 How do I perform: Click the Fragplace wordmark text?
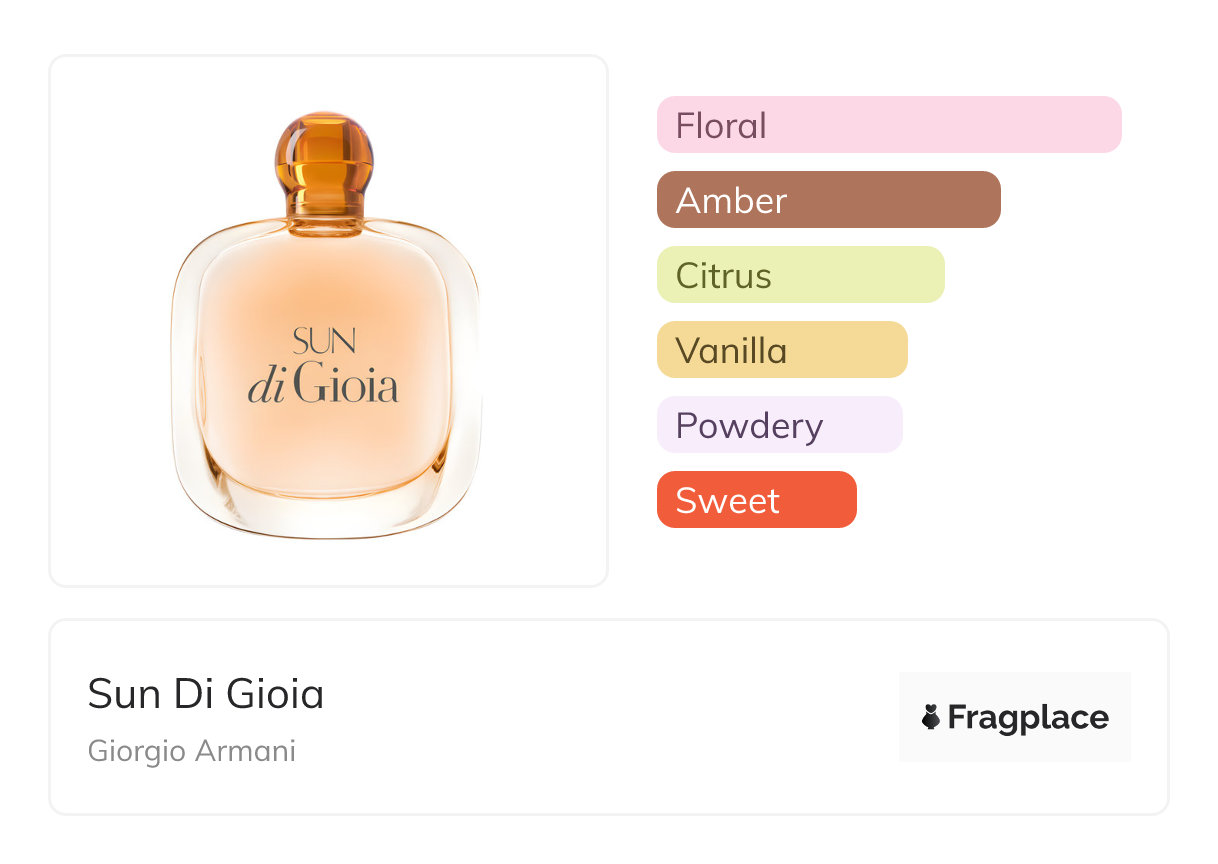(1028, 718)
